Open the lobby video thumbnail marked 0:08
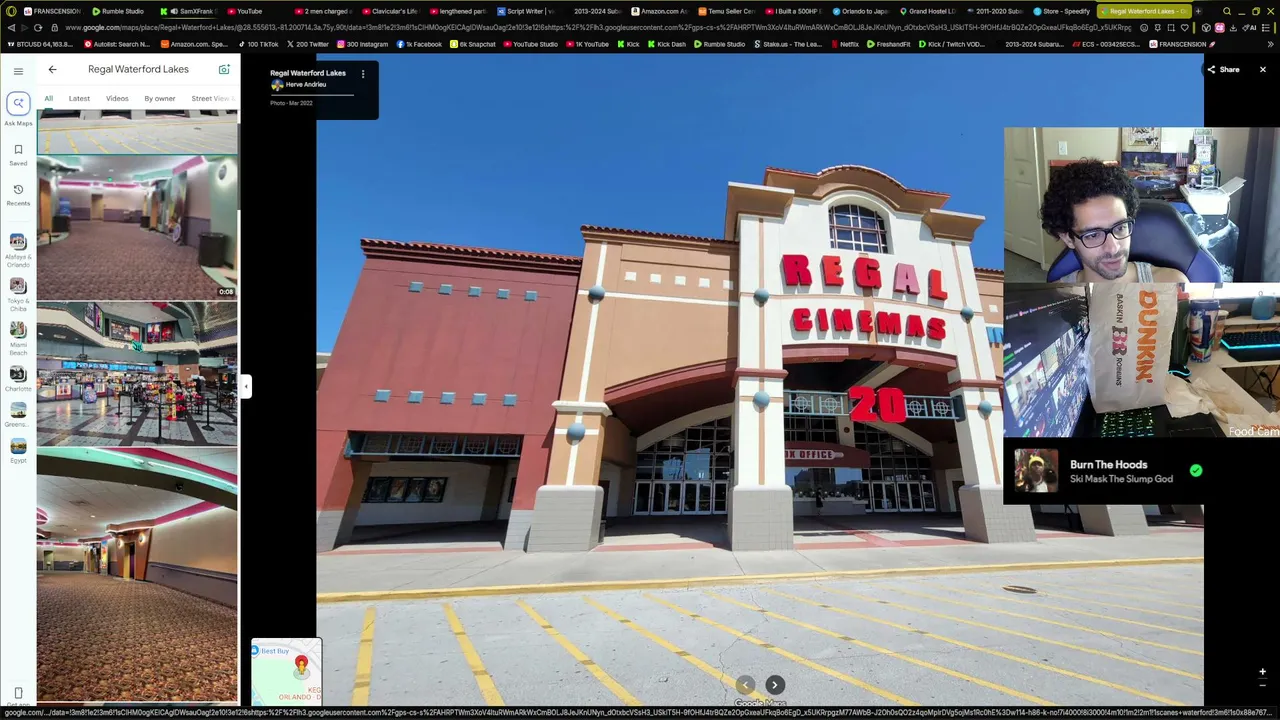The image size is (1280, 720). coord(137,228)
